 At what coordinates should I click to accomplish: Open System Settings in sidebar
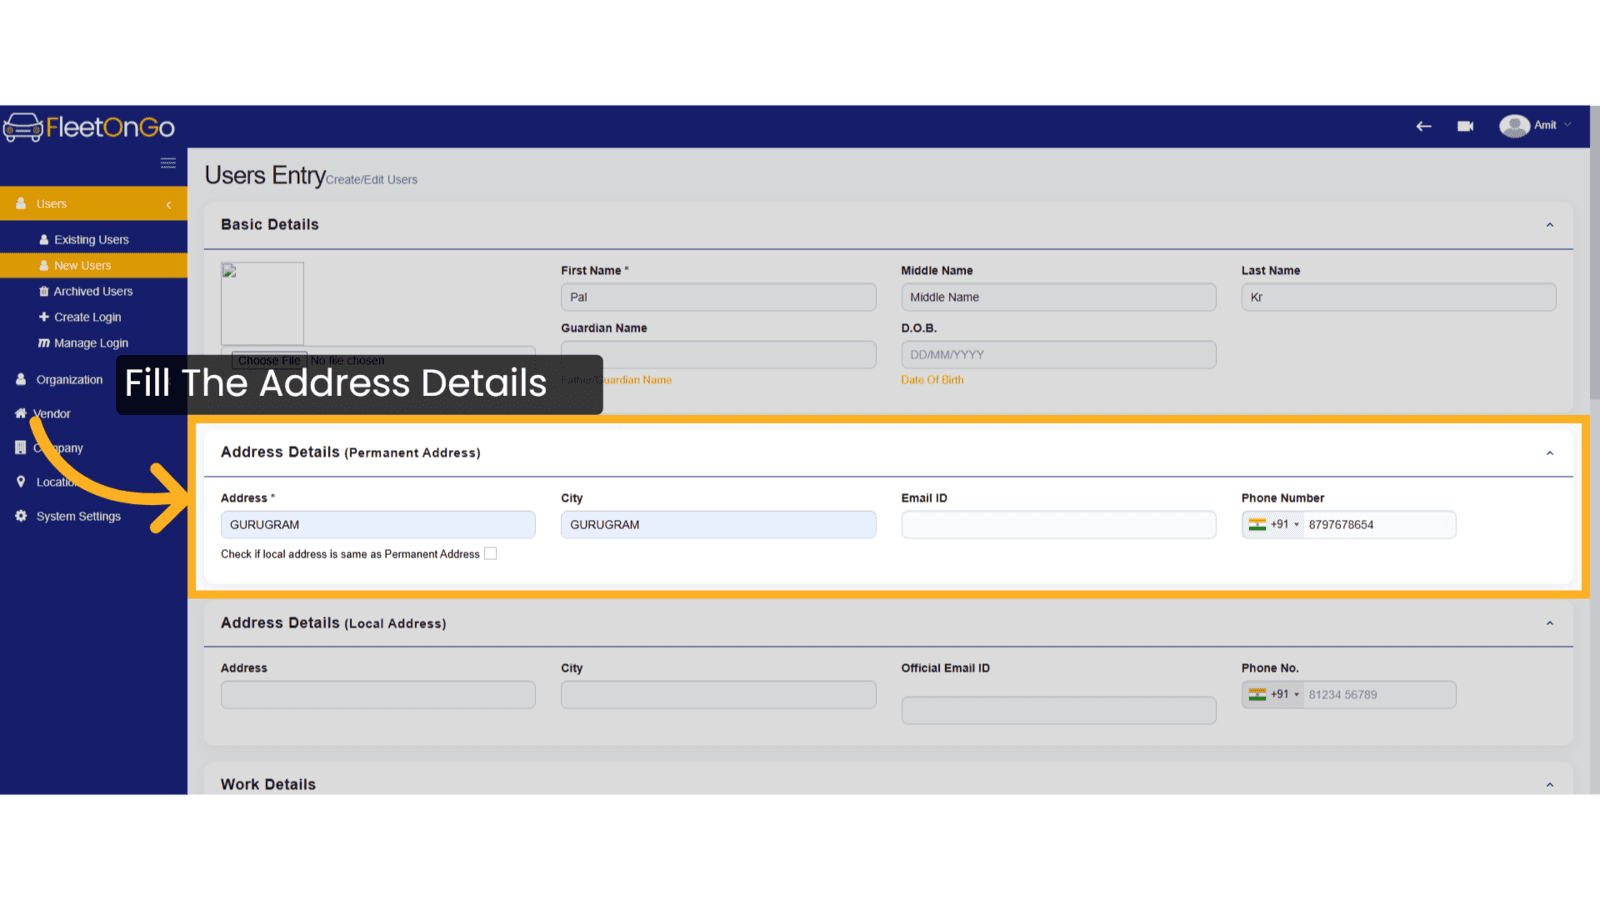point(78,517)
